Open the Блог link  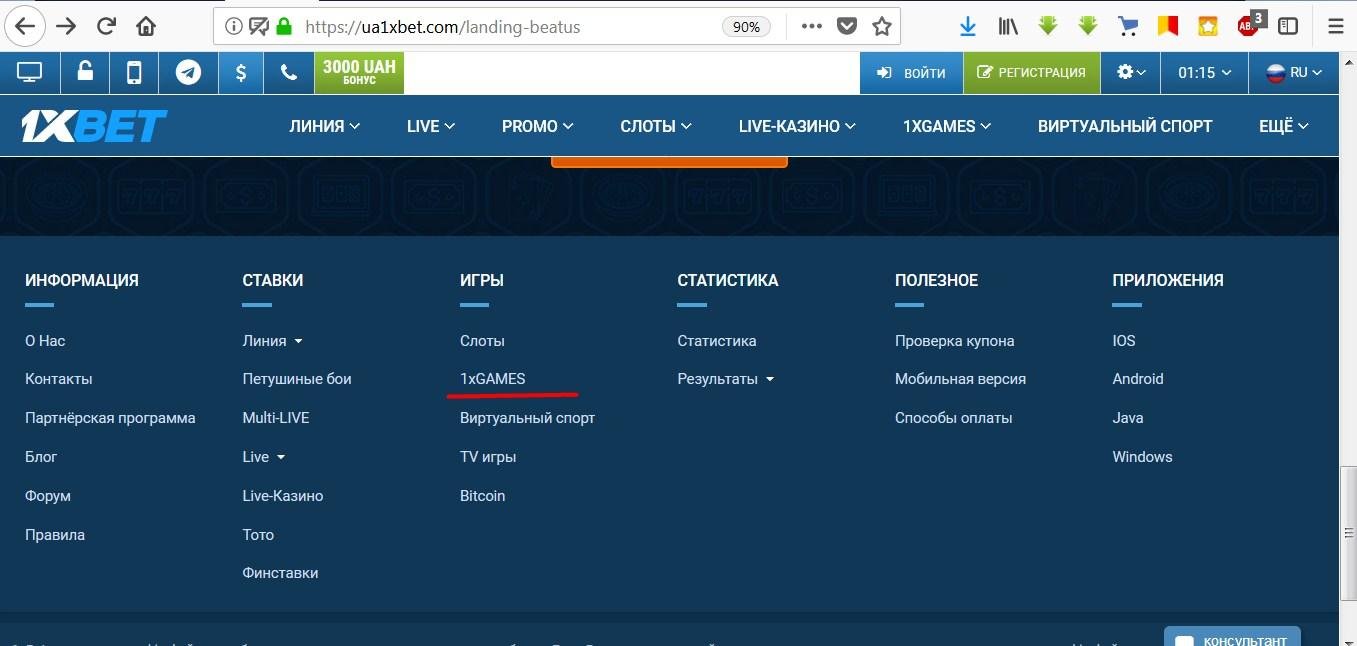(41, 457)
